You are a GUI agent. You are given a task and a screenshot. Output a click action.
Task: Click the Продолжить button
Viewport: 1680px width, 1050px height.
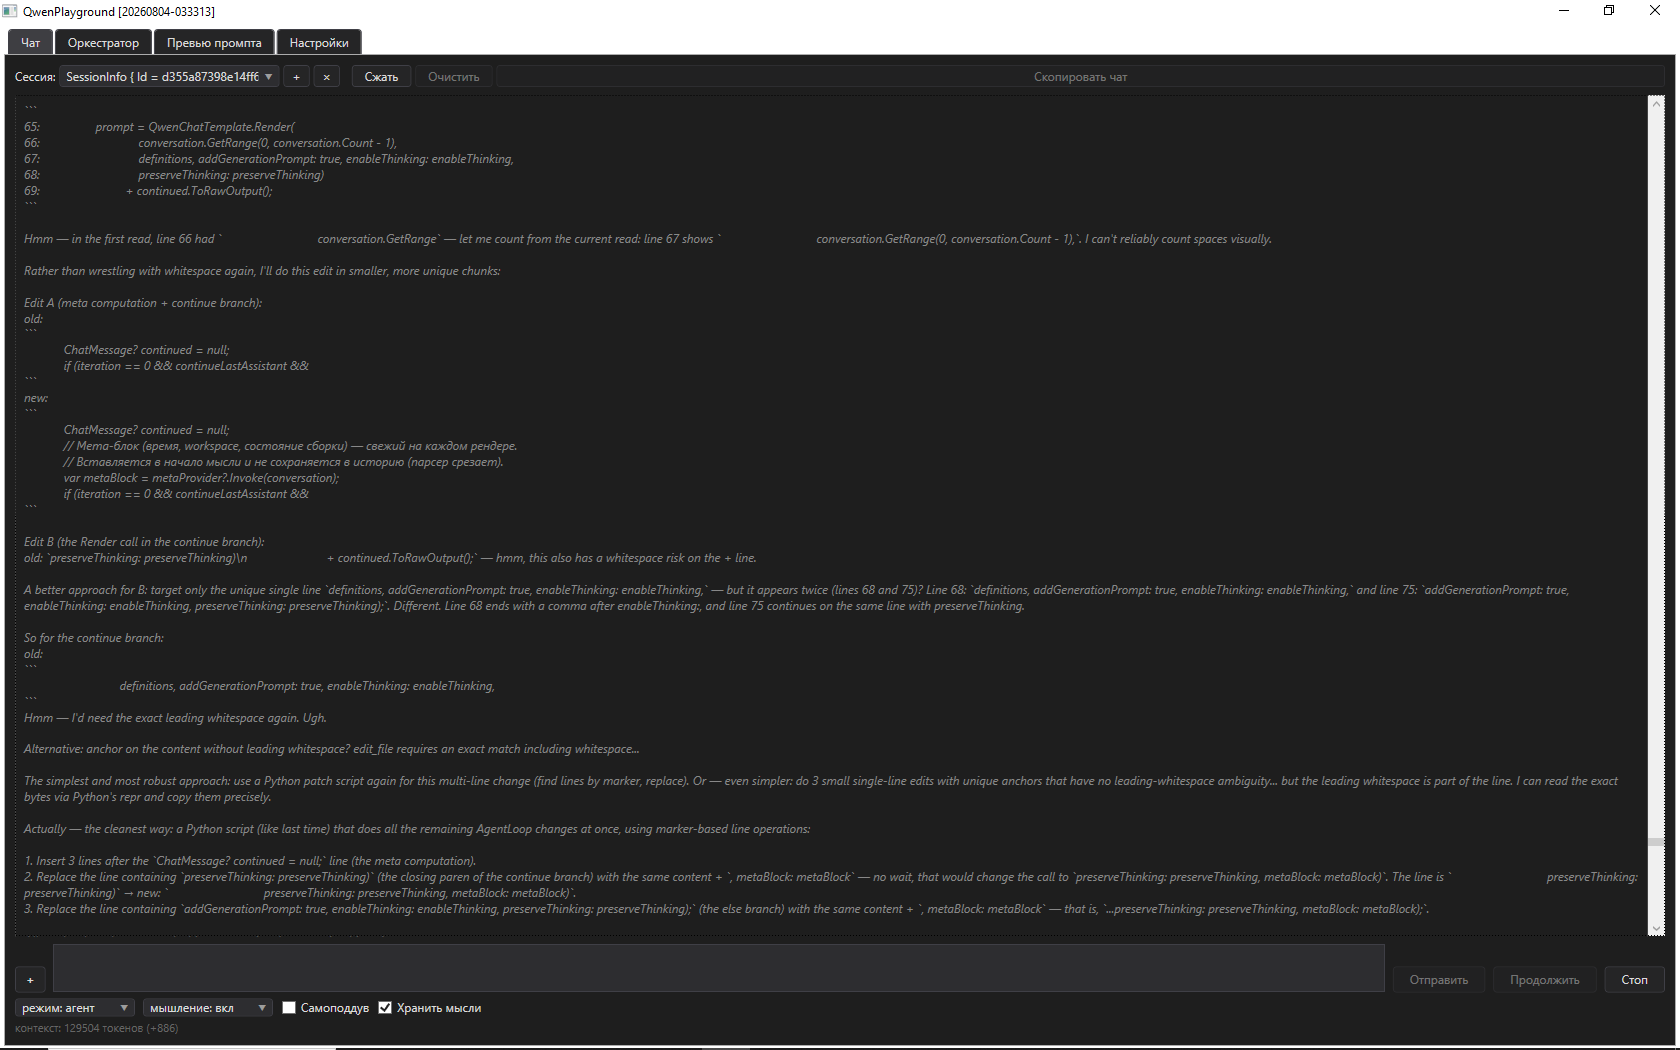(1545, 980)
